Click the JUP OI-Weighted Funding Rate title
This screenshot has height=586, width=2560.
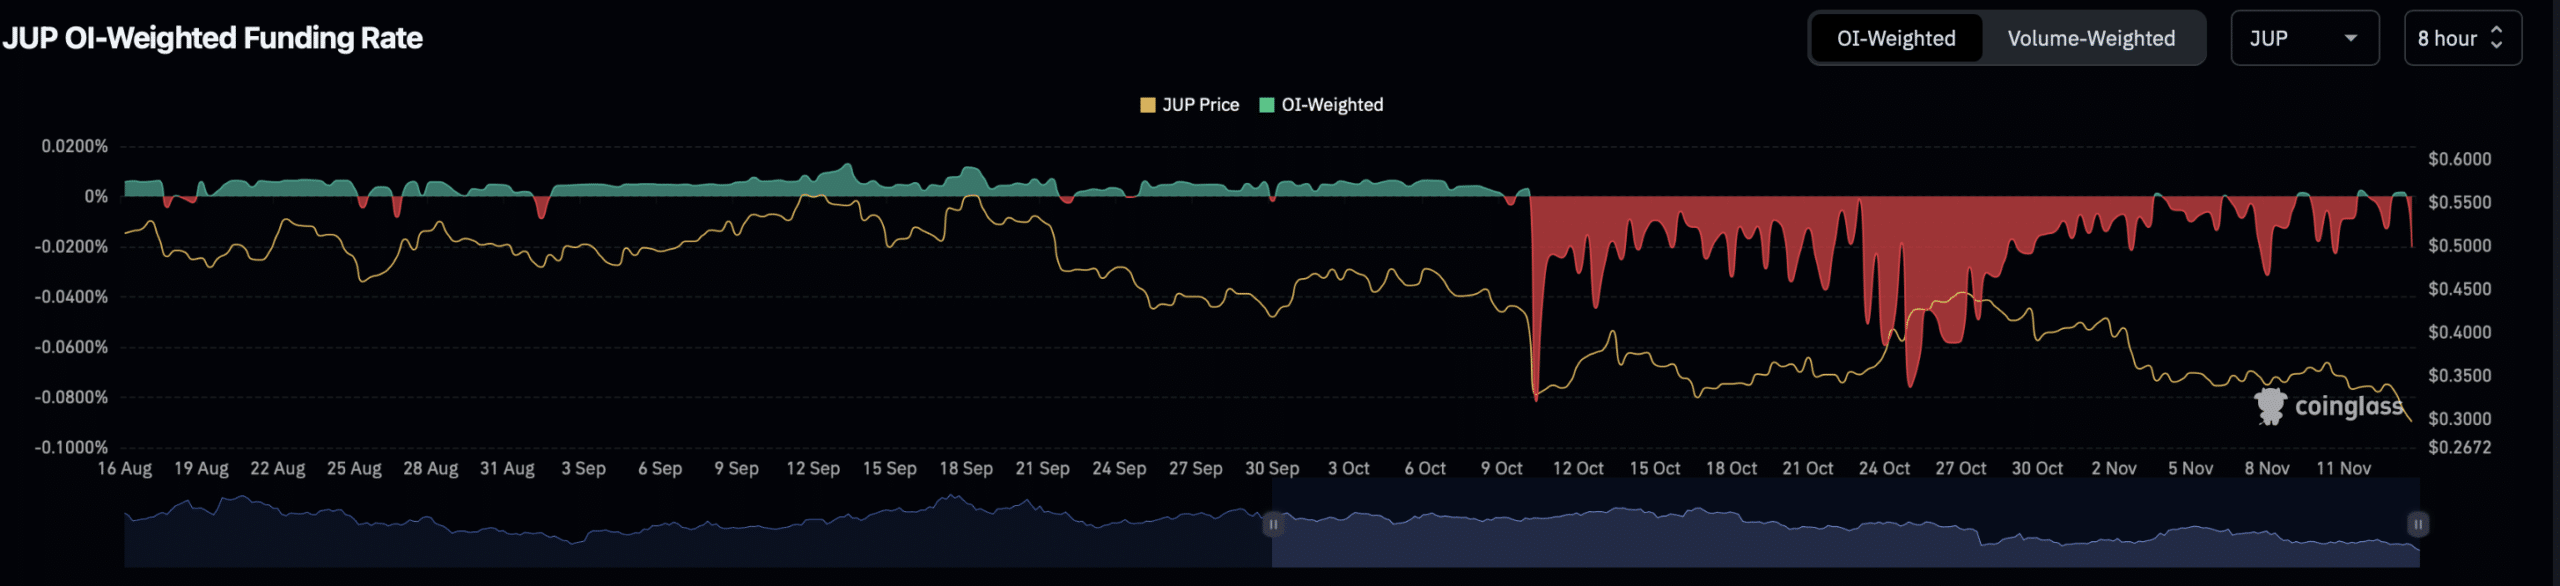point(212,38)
